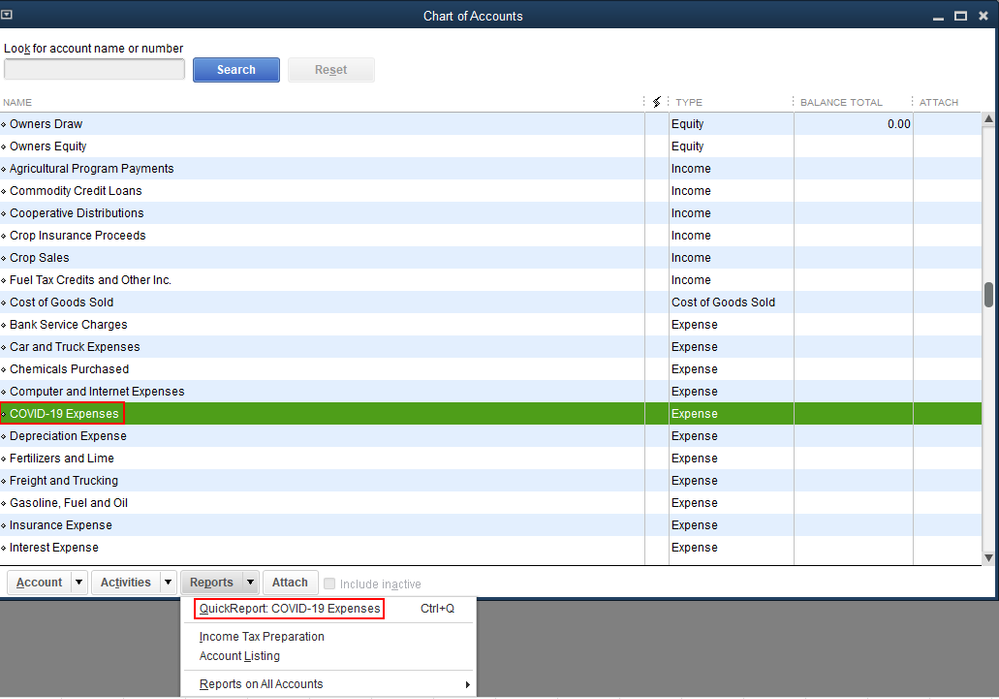Click the scroll up arrow of account list
This screenshot has width=999, height=699.
click(x=989, y=119)
